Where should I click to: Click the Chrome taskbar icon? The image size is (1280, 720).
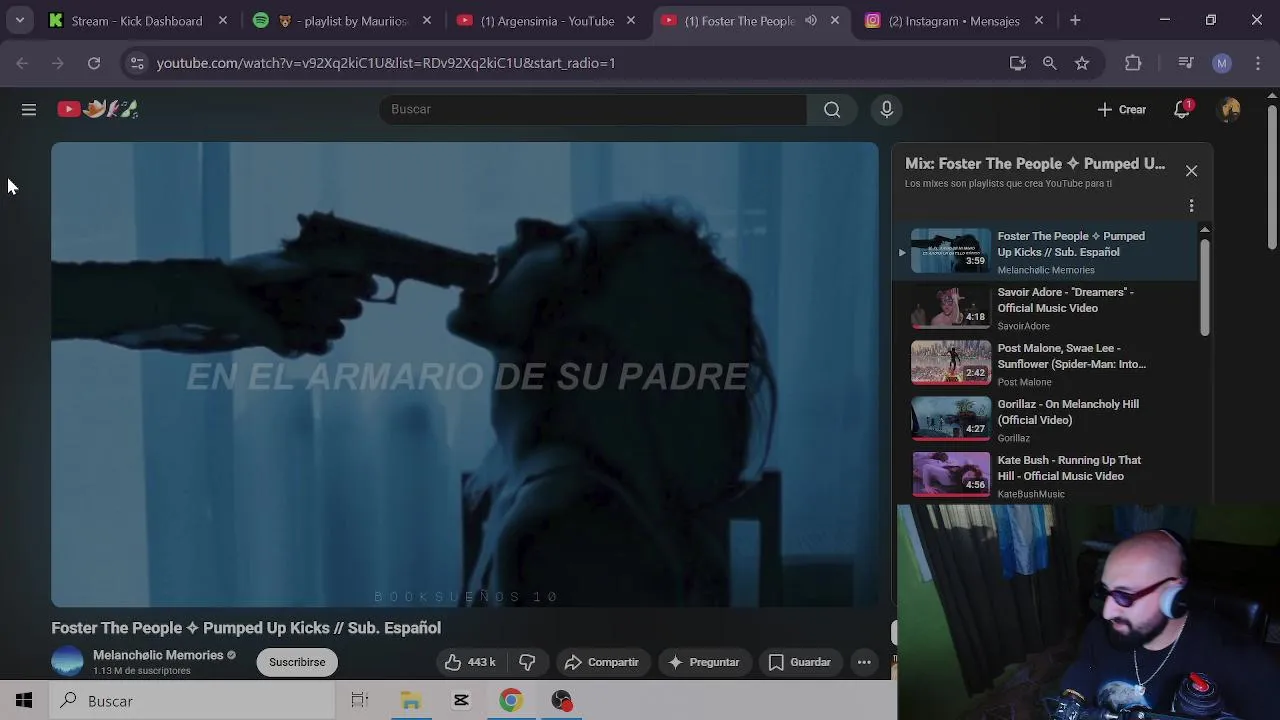[511, 701]
